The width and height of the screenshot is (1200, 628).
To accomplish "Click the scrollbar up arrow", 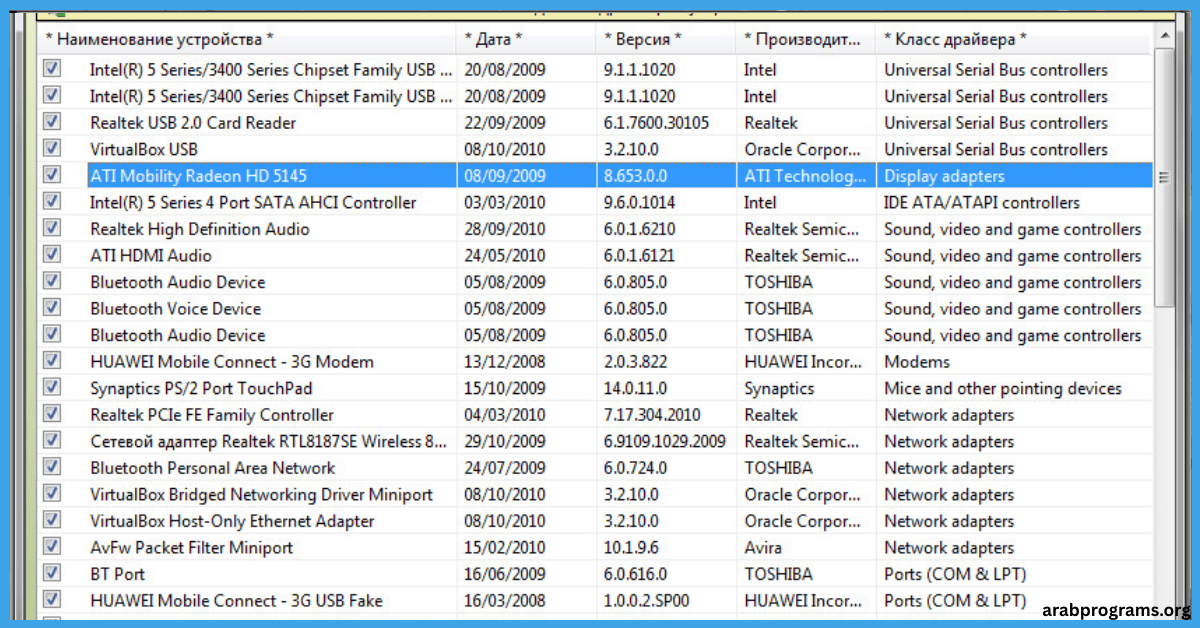I will (x=1163, y=36).
